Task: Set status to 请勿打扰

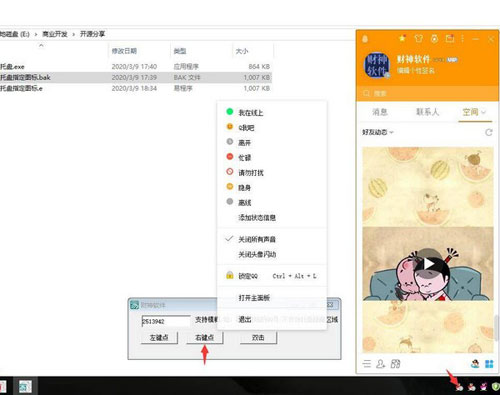Action: click(x=272, y=172)
